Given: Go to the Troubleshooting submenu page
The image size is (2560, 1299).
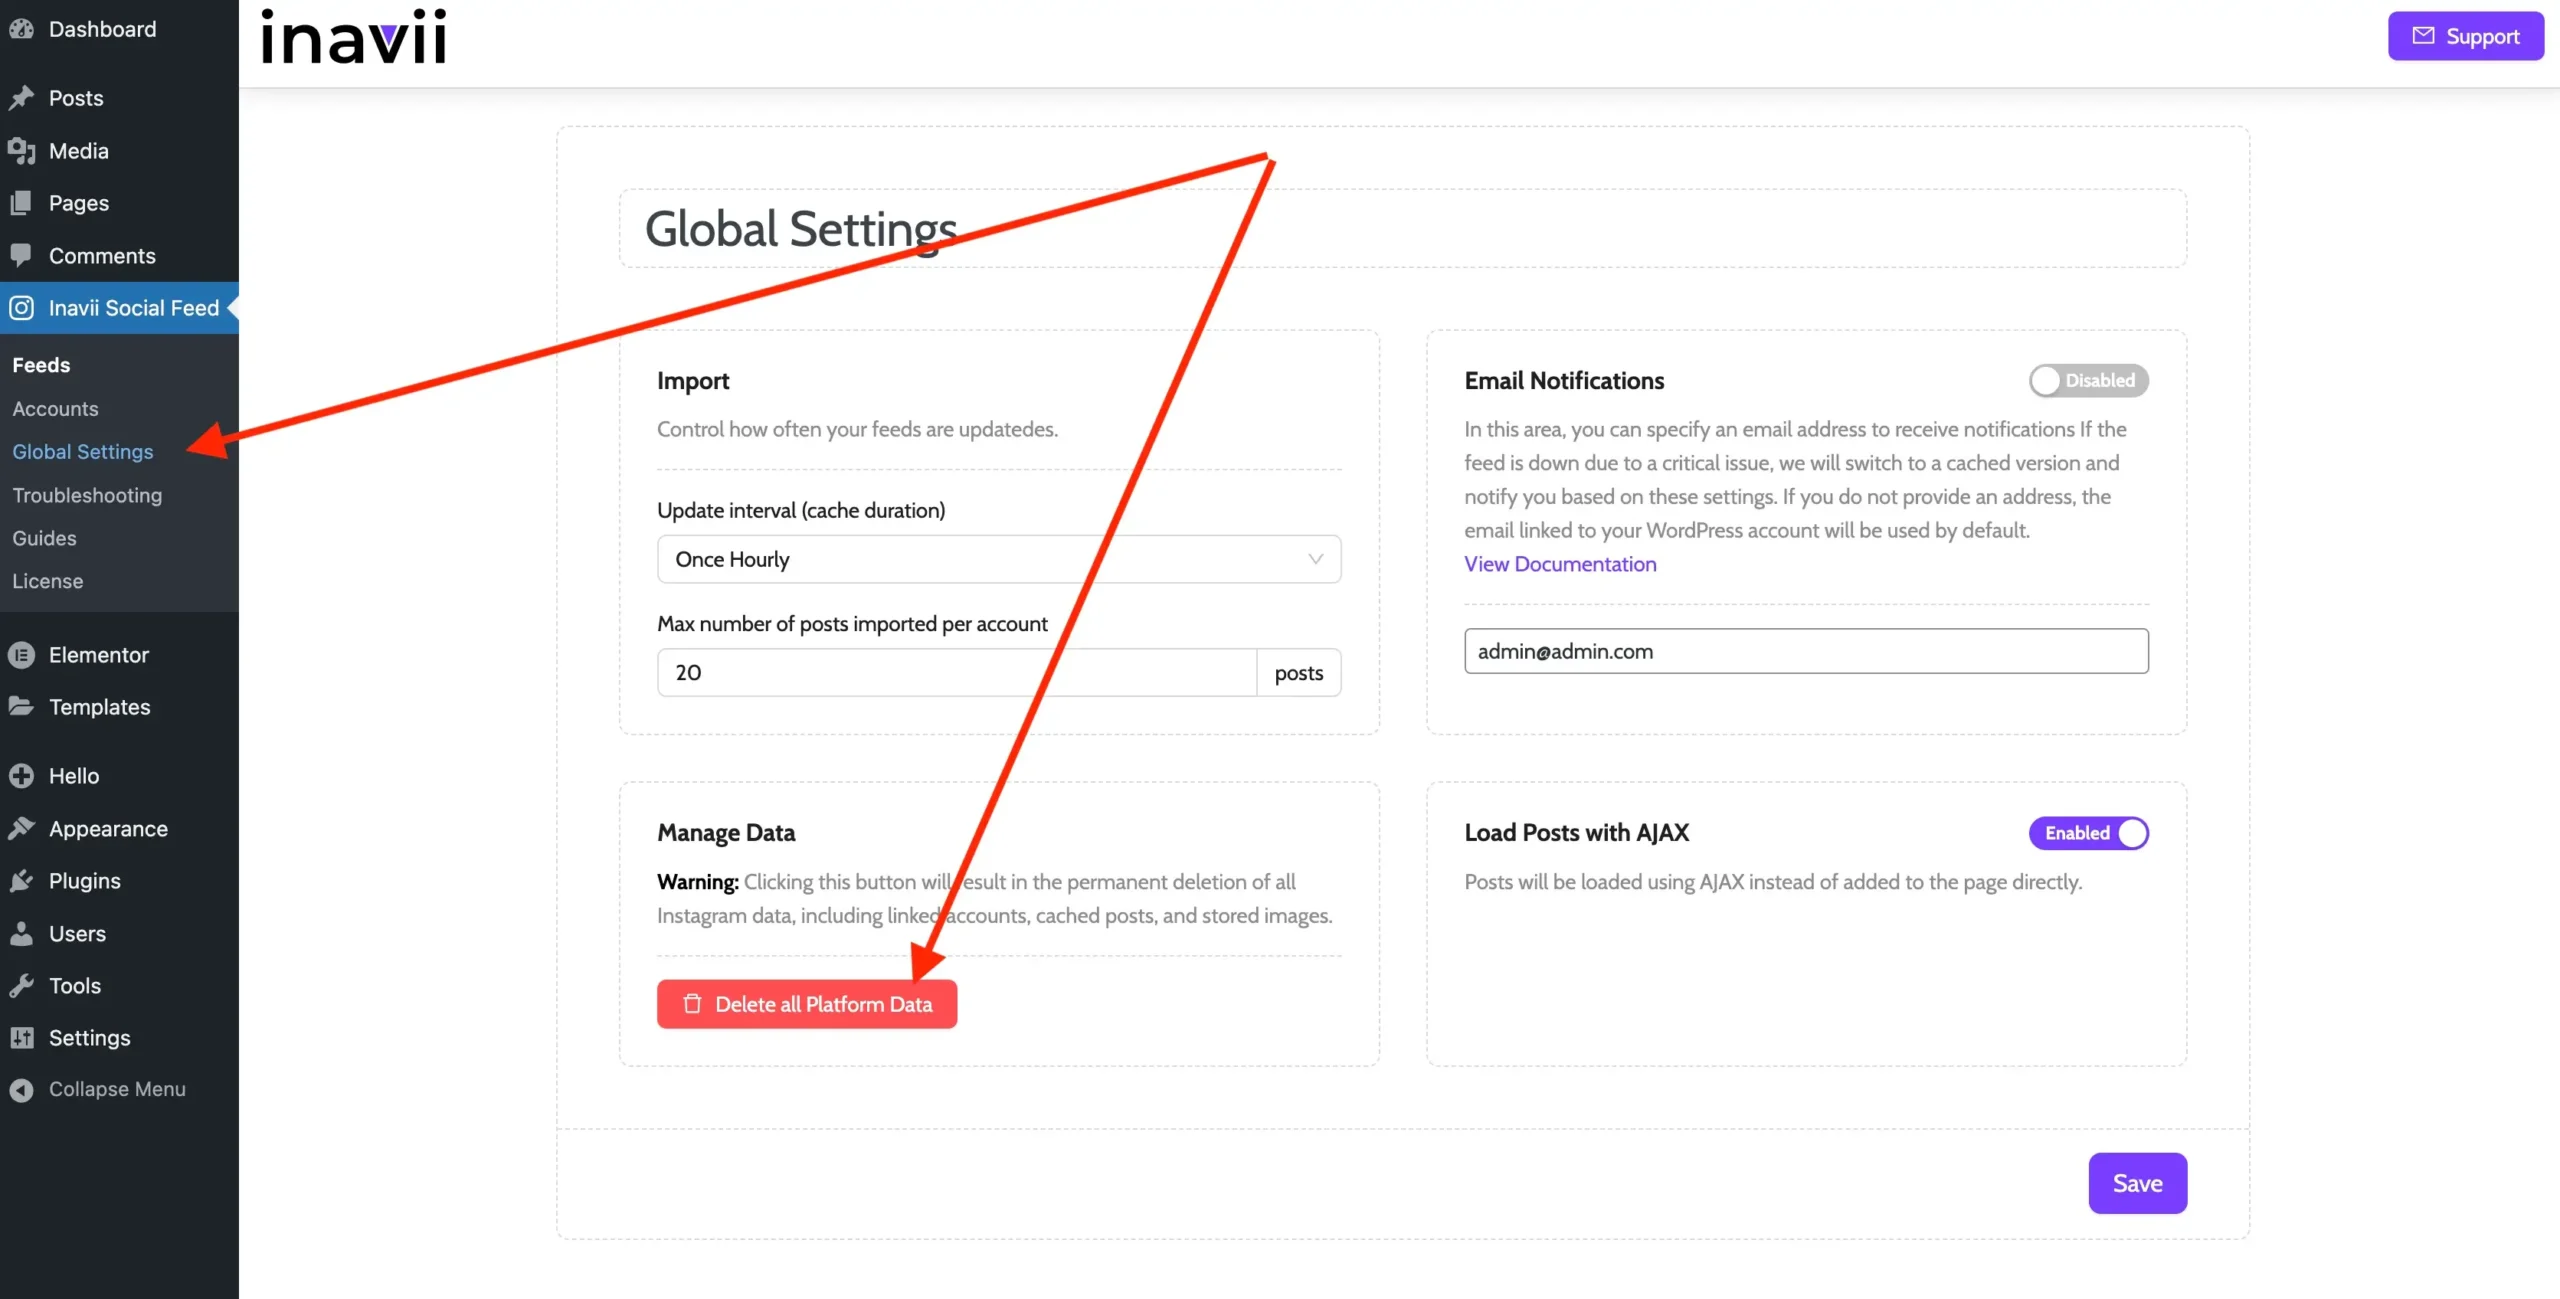Looking at the screenshot, I should [x=87, y=495].
